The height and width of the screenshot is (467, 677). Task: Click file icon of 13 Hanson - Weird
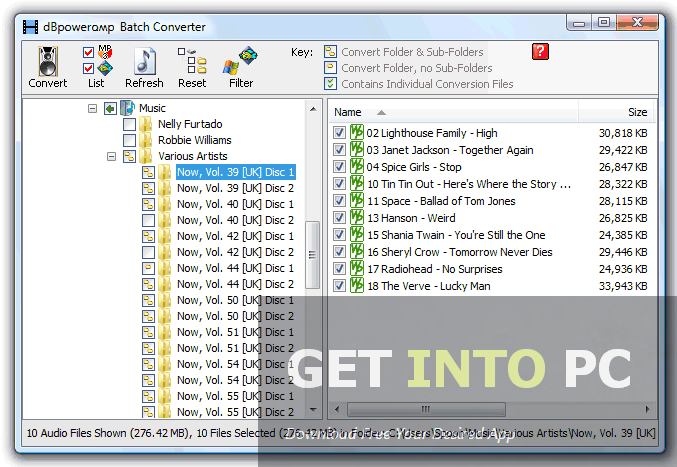pos(357,218)
